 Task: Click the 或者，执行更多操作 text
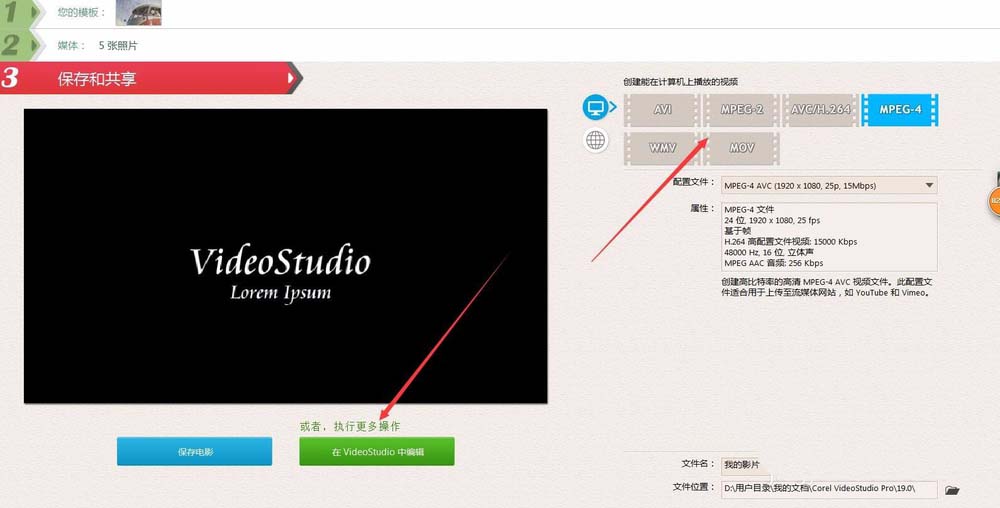[x=350, y=426]
